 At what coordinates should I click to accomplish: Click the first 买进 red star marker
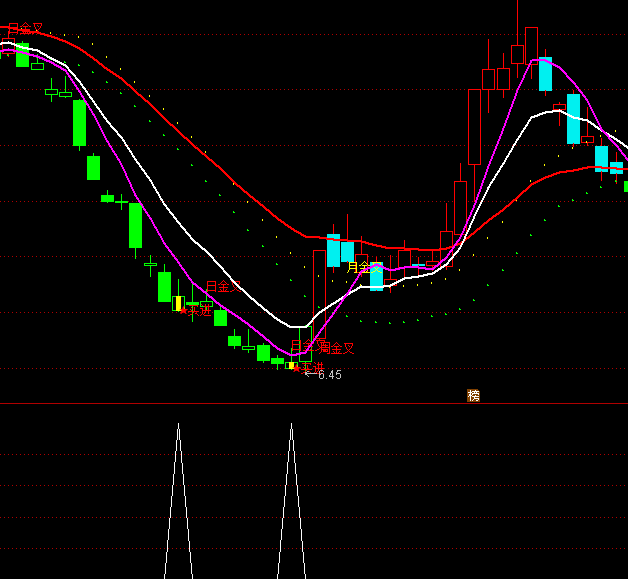185,310
